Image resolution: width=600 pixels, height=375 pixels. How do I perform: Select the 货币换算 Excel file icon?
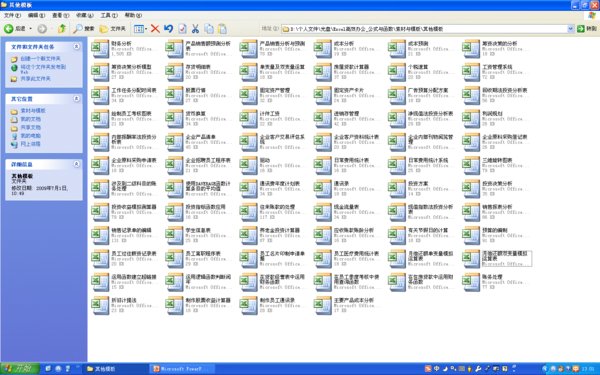tap(174, 119)
